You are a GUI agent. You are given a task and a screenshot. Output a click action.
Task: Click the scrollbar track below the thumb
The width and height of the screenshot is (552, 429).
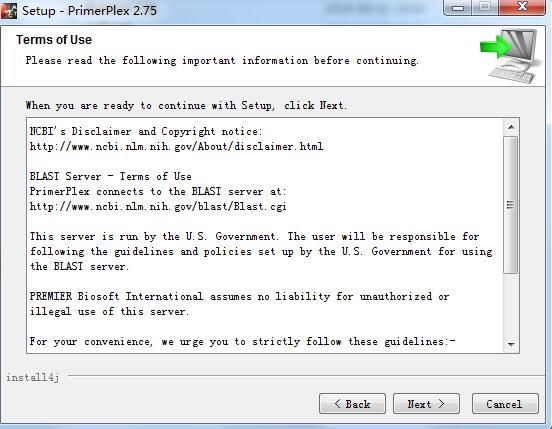(x=511, y=305)
